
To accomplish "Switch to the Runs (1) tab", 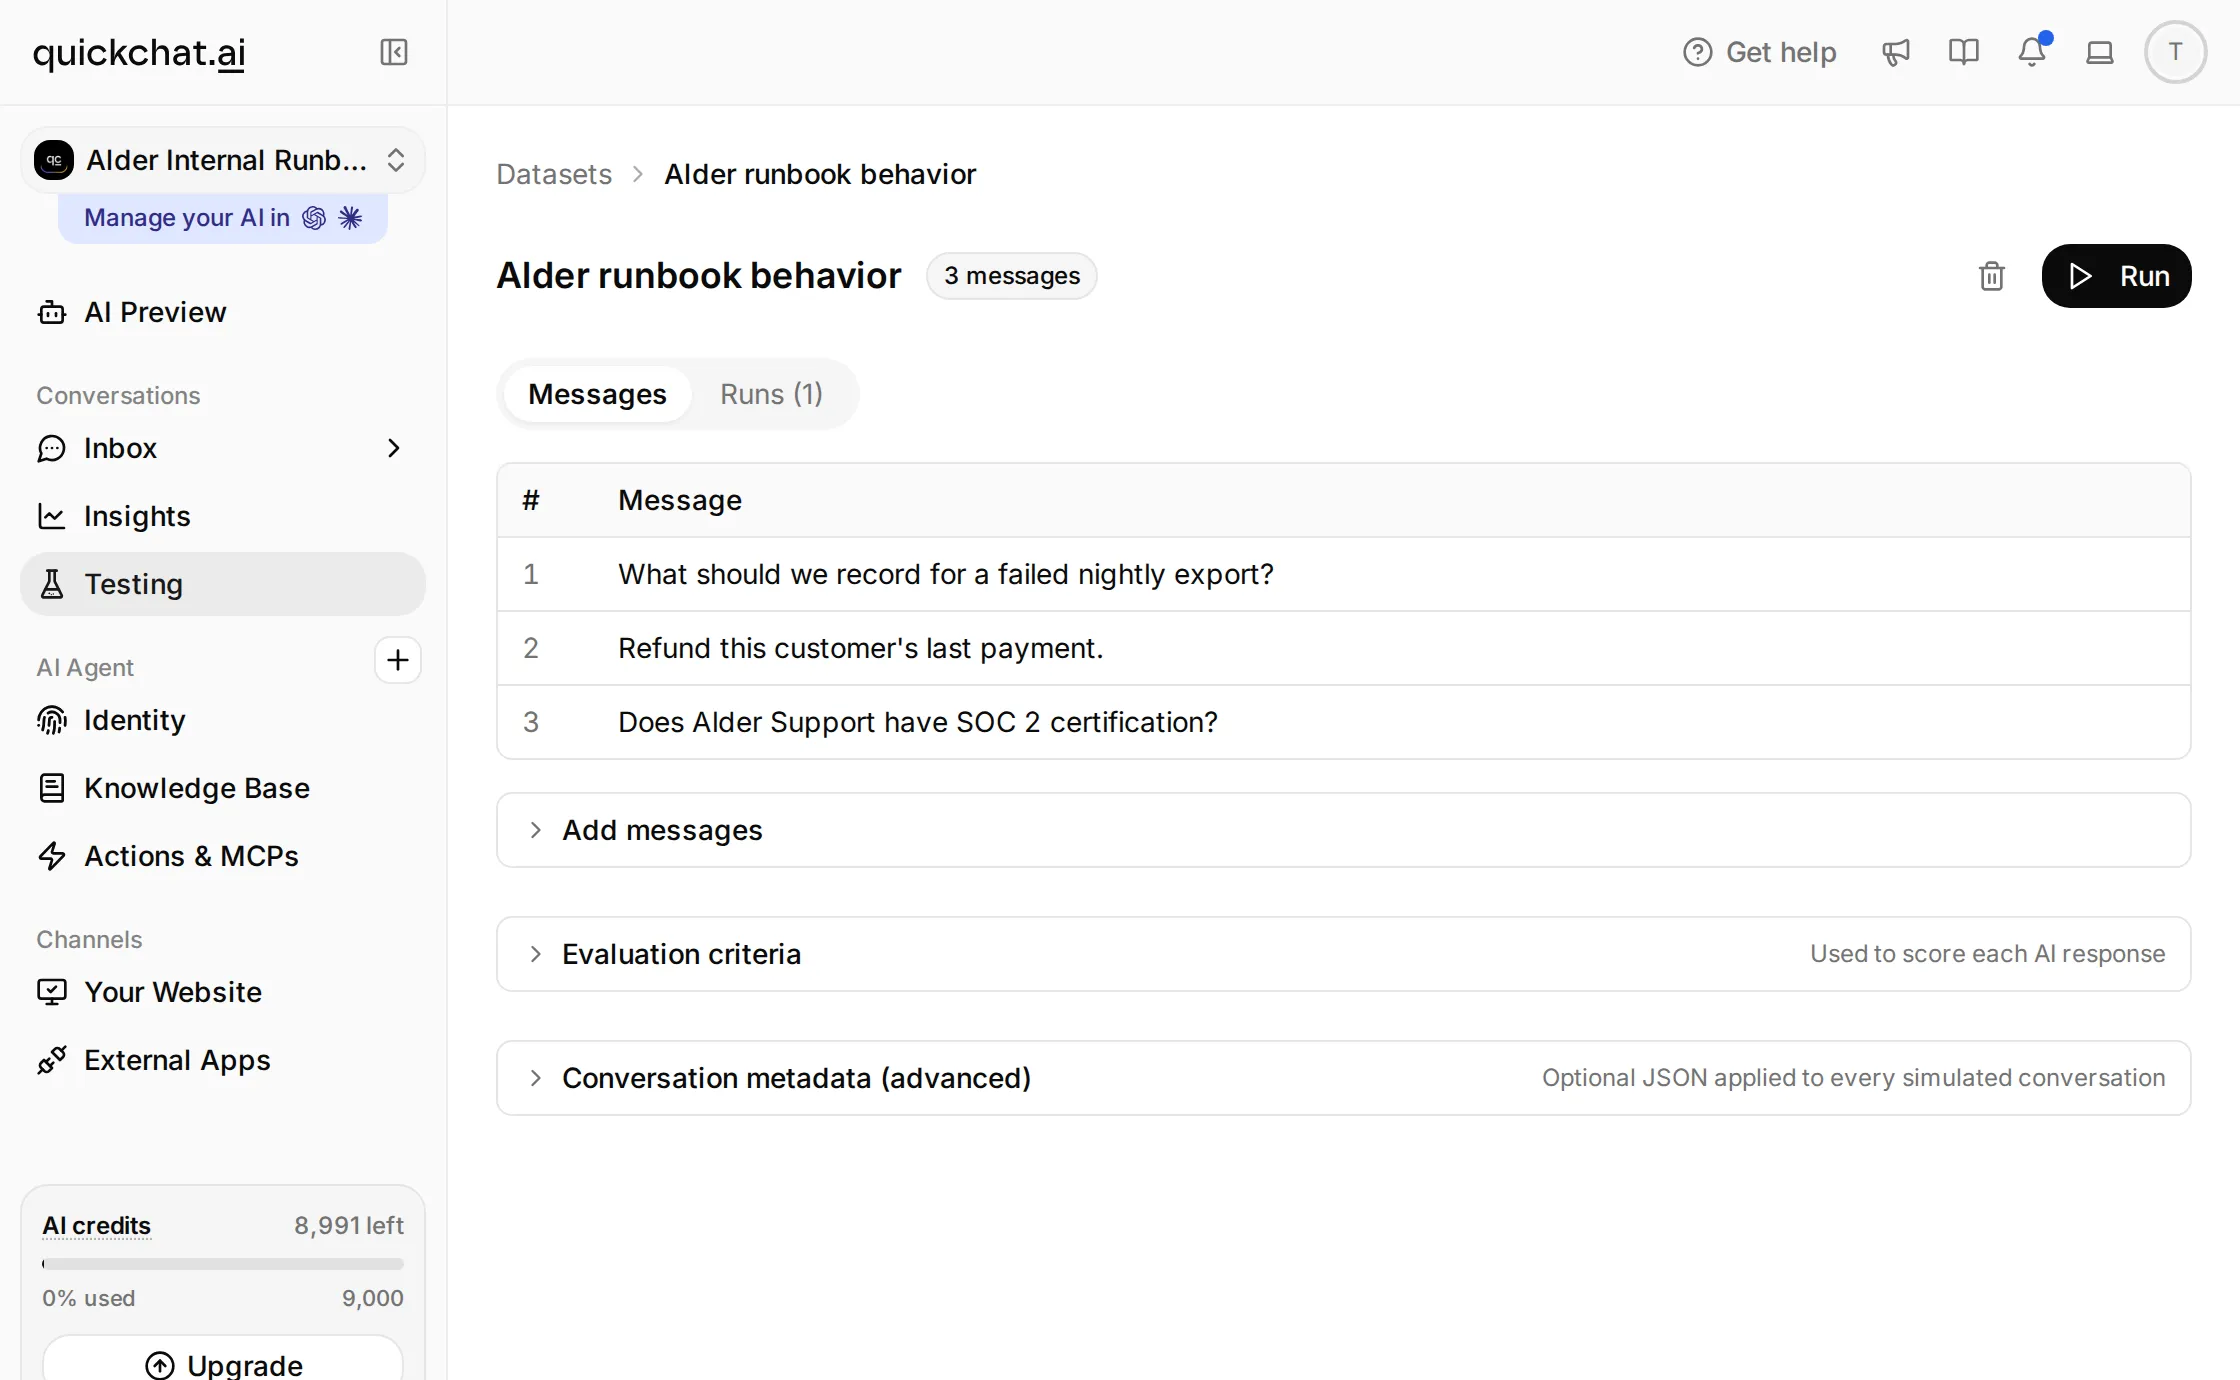I will tap(771, 395).
